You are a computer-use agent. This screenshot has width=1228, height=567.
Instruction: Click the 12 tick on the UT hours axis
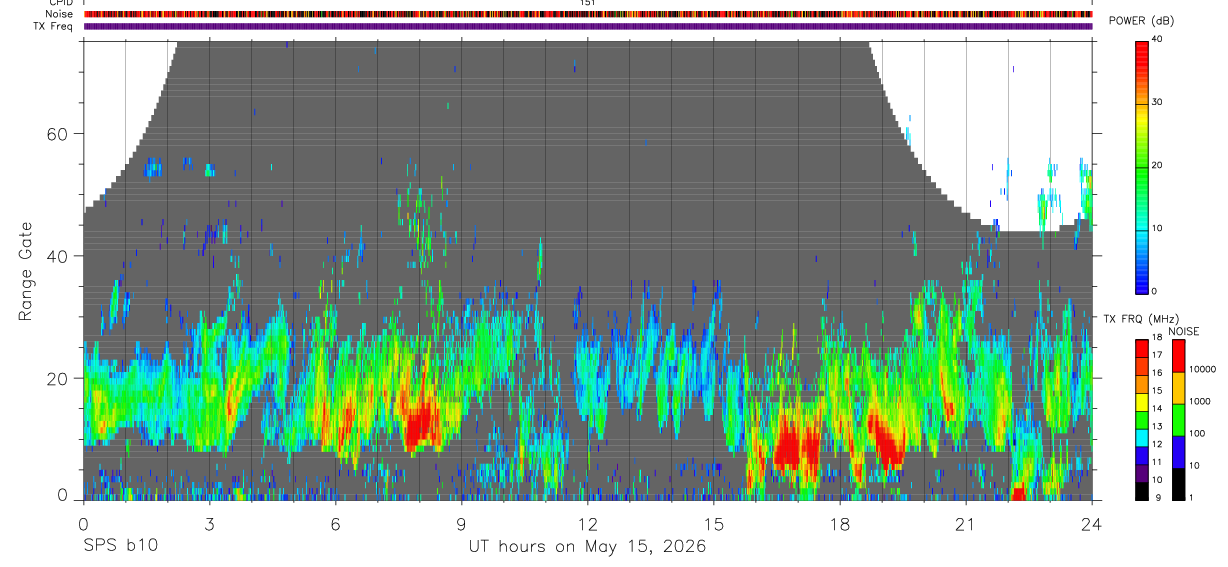click(x=587, y=523)
